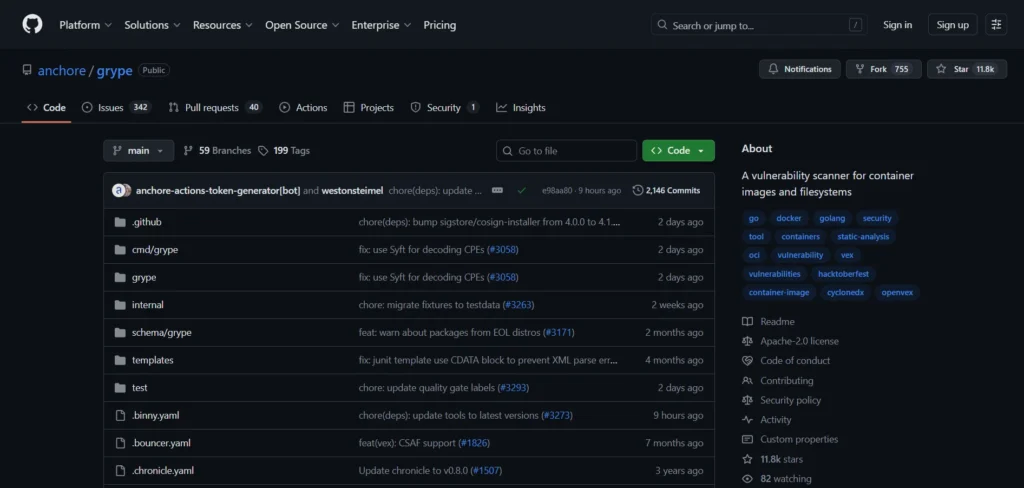Open the GitHub home logo
Image resolution: width=1024 pixels, height=488 pixels.
32,25
